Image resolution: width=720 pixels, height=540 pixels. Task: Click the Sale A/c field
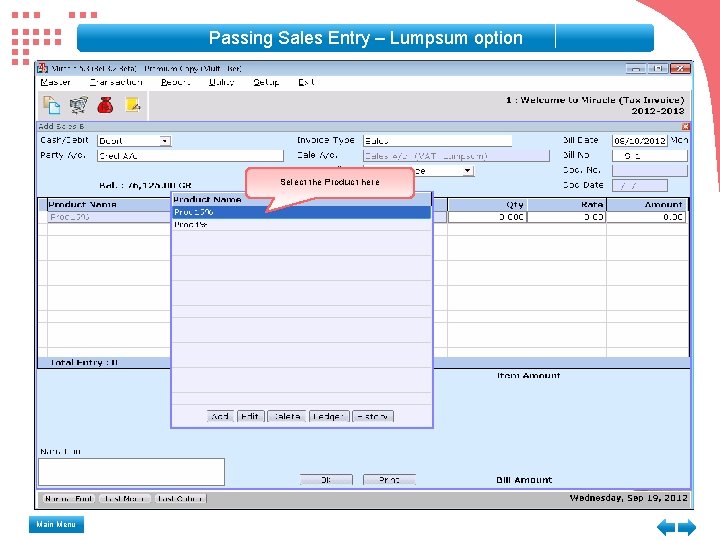456,156
